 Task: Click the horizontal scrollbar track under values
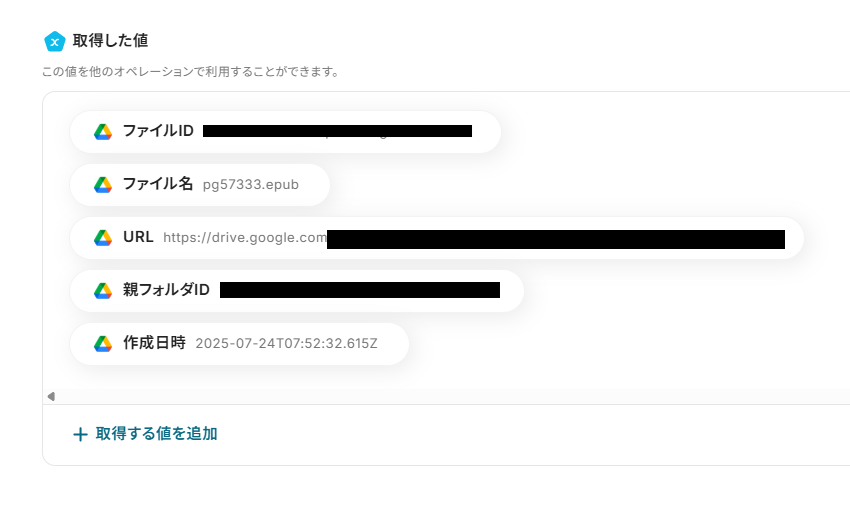point(450,396)
